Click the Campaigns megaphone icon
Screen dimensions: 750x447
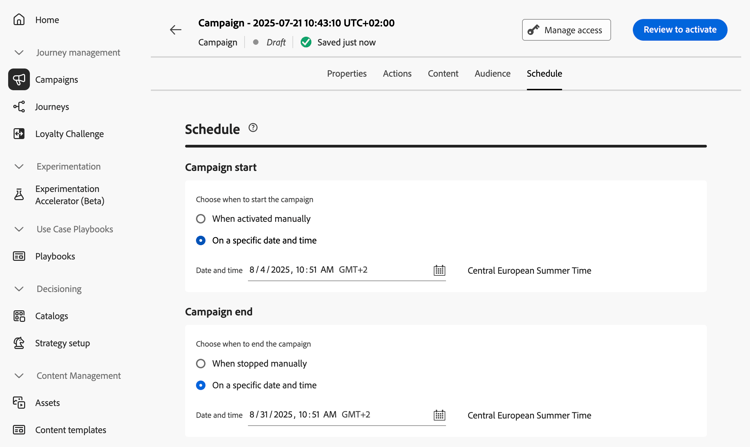coord(19,79)
